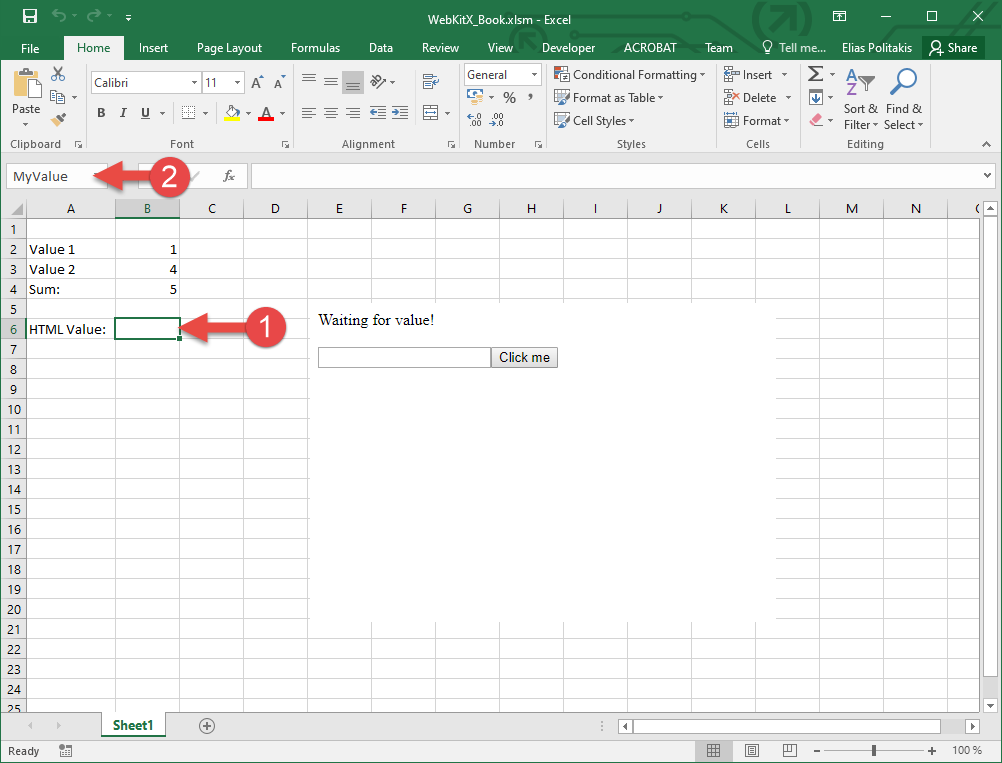Open the font size 11 dropdown

pos(237,82)
